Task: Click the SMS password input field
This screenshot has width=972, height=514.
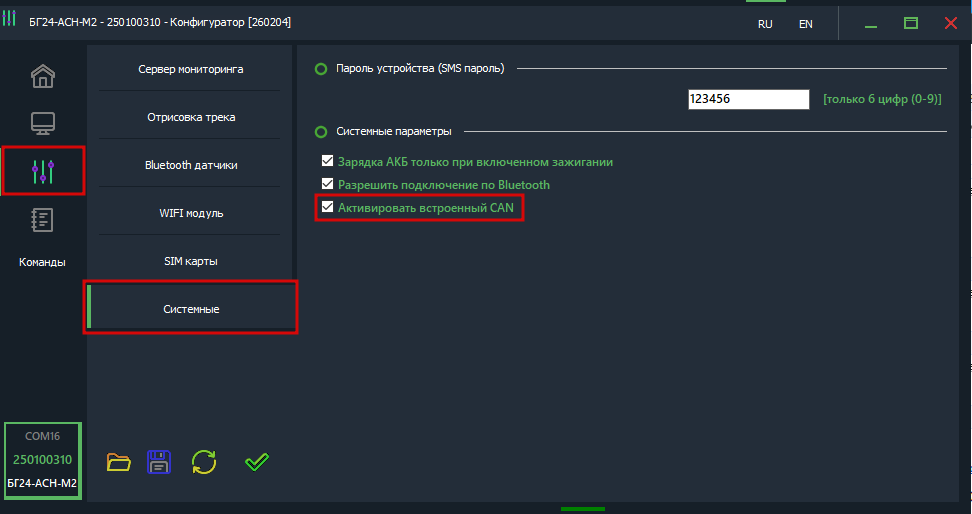Action: point(748,99)
